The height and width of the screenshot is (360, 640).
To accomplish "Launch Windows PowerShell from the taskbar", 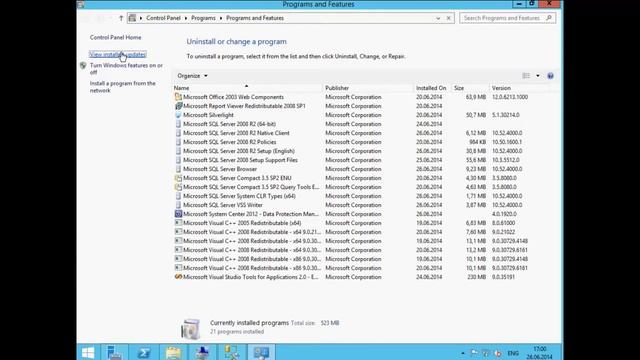I will pos(144,352).
